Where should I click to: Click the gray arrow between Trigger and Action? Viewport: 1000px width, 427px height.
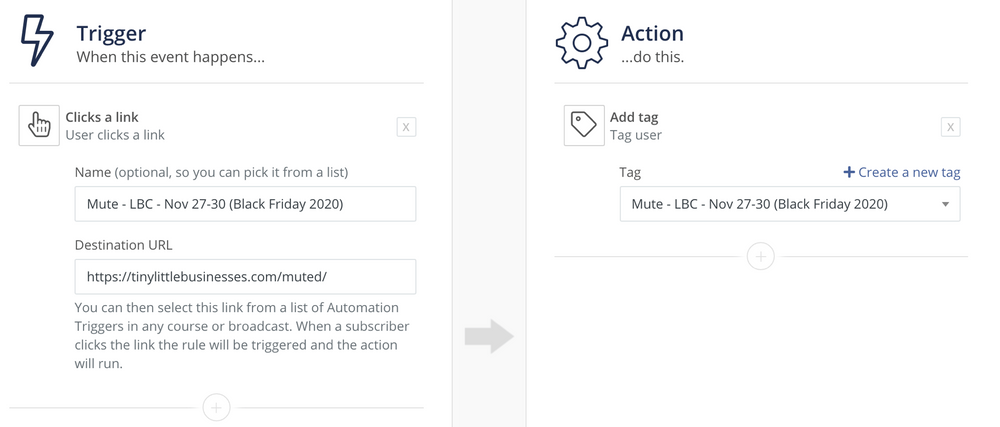489,336
